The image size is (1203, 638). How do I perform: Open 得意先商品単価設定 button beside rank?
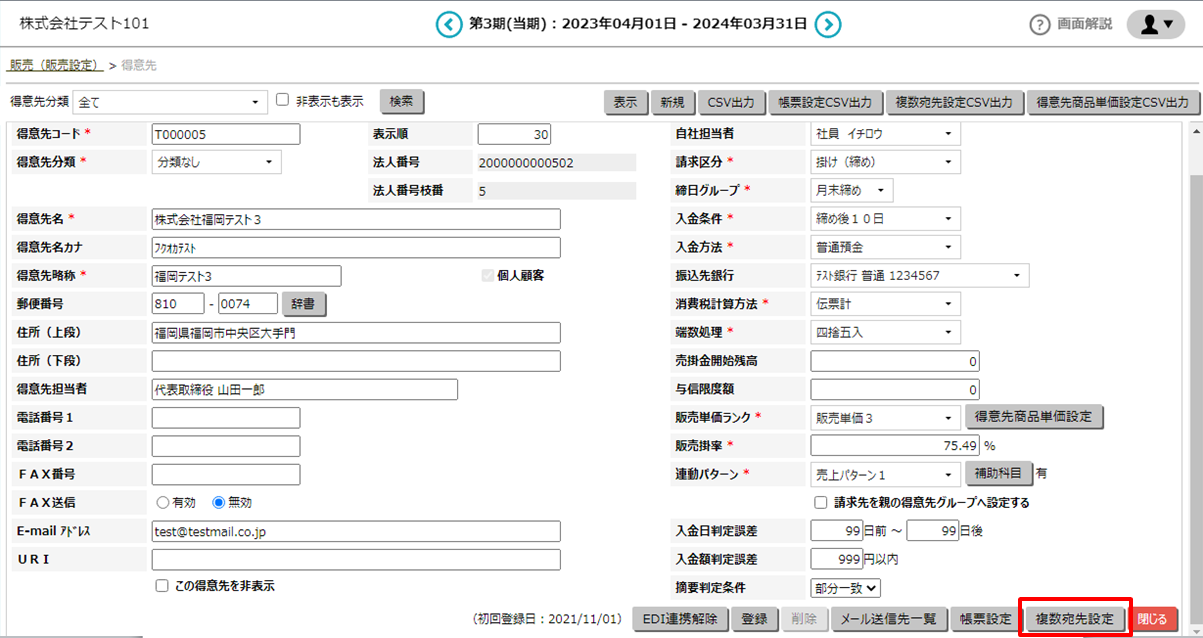click(1034, 417)
